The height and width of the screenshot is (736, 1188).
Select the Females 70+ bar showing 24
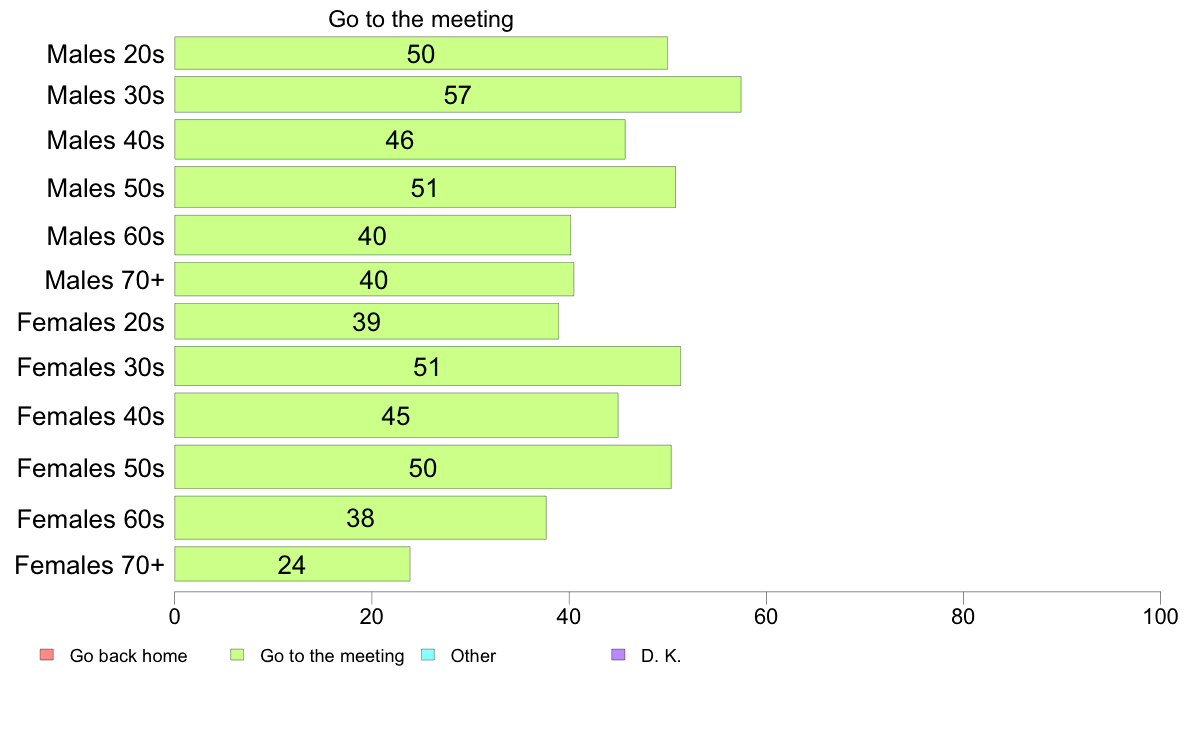[x=292, y=564]
